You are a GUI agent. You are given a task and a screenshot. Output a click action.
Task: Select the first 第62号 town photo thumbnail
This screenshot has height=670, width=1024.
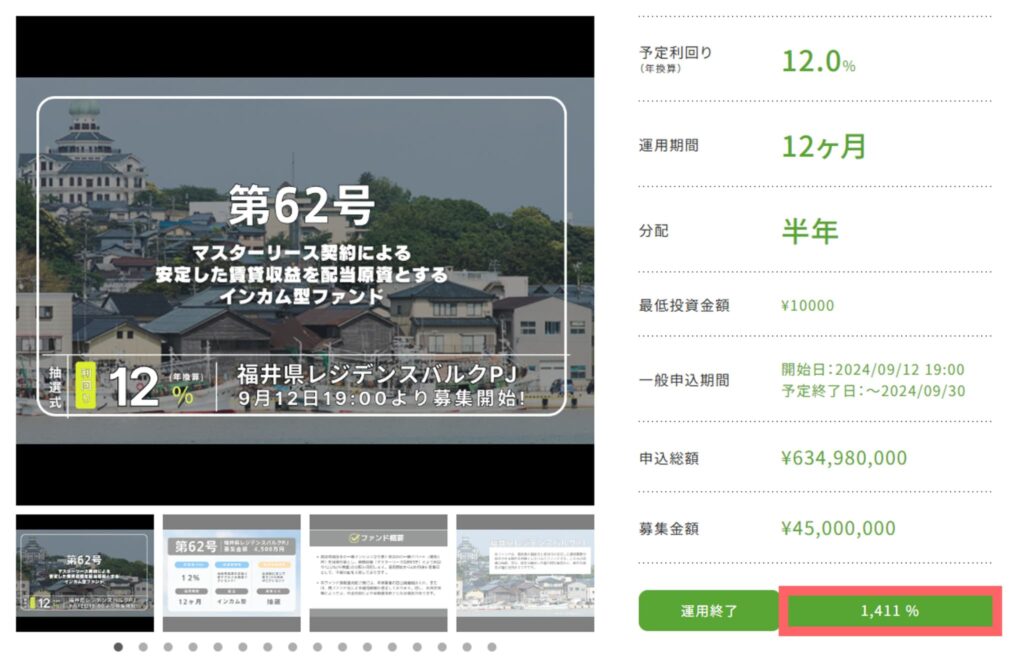point(85,573)
